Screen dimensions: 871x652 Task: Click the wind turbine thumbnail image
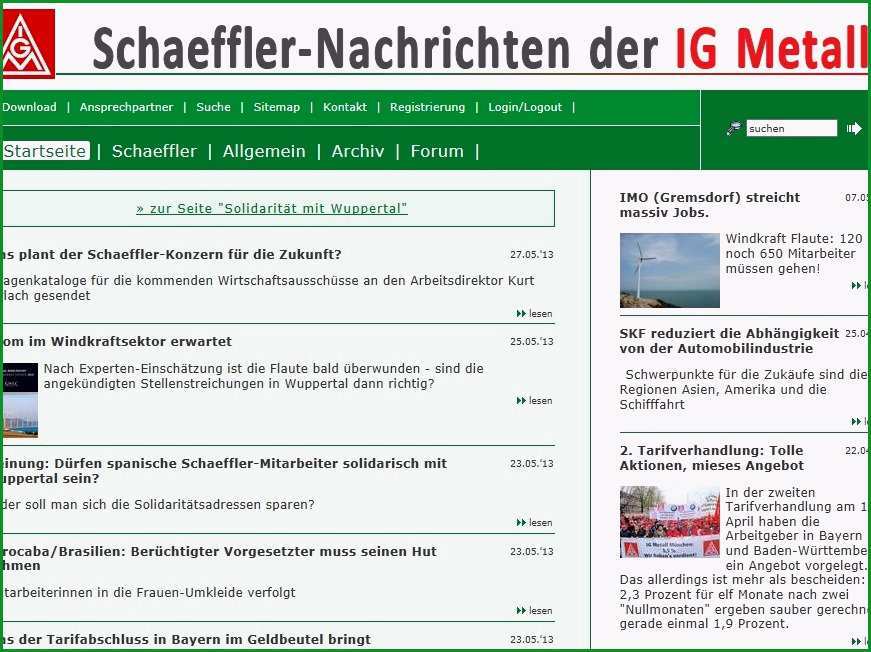click(x=670, y=270)
